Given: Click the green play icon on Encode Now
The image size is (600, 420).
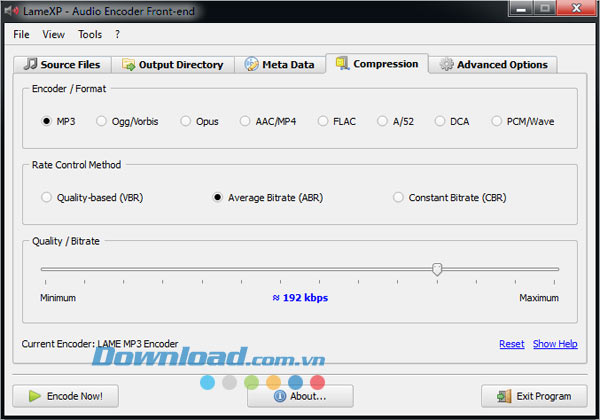Looking at the screenshot, I should pyautogui.click(x=35, y=395).
